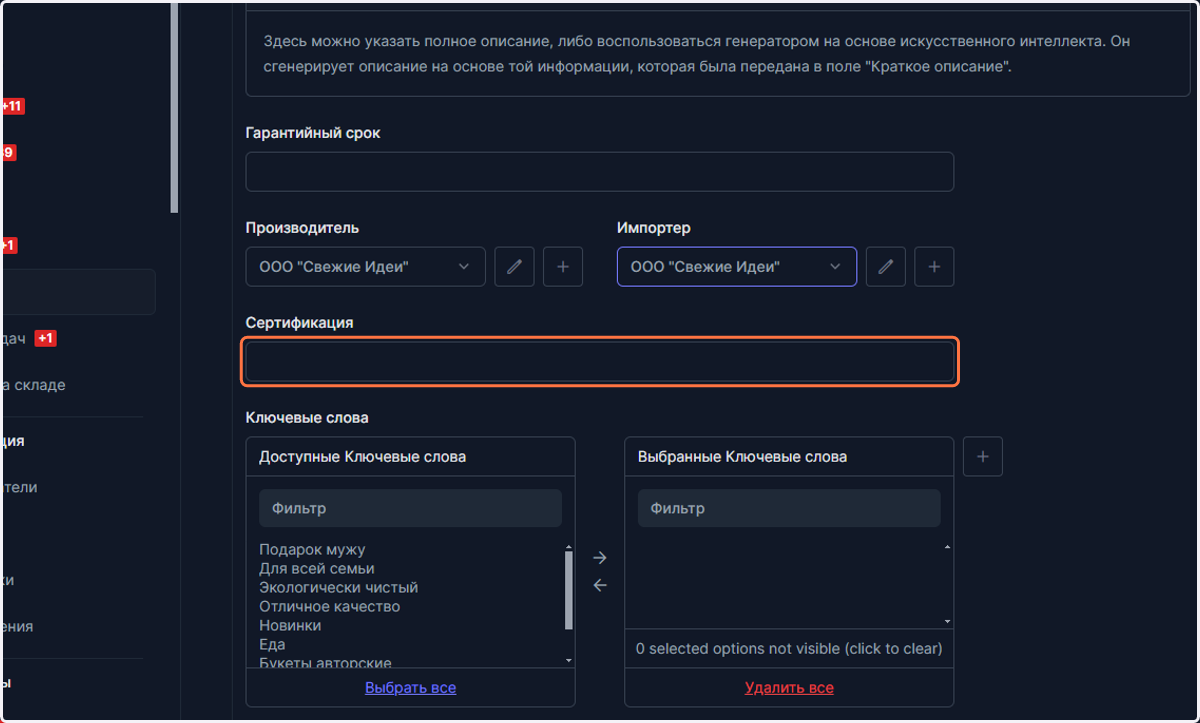Click filter field in Выбранные Ключевые слова
Screen dimensions: 1200x723
click(x=789, y=508)
